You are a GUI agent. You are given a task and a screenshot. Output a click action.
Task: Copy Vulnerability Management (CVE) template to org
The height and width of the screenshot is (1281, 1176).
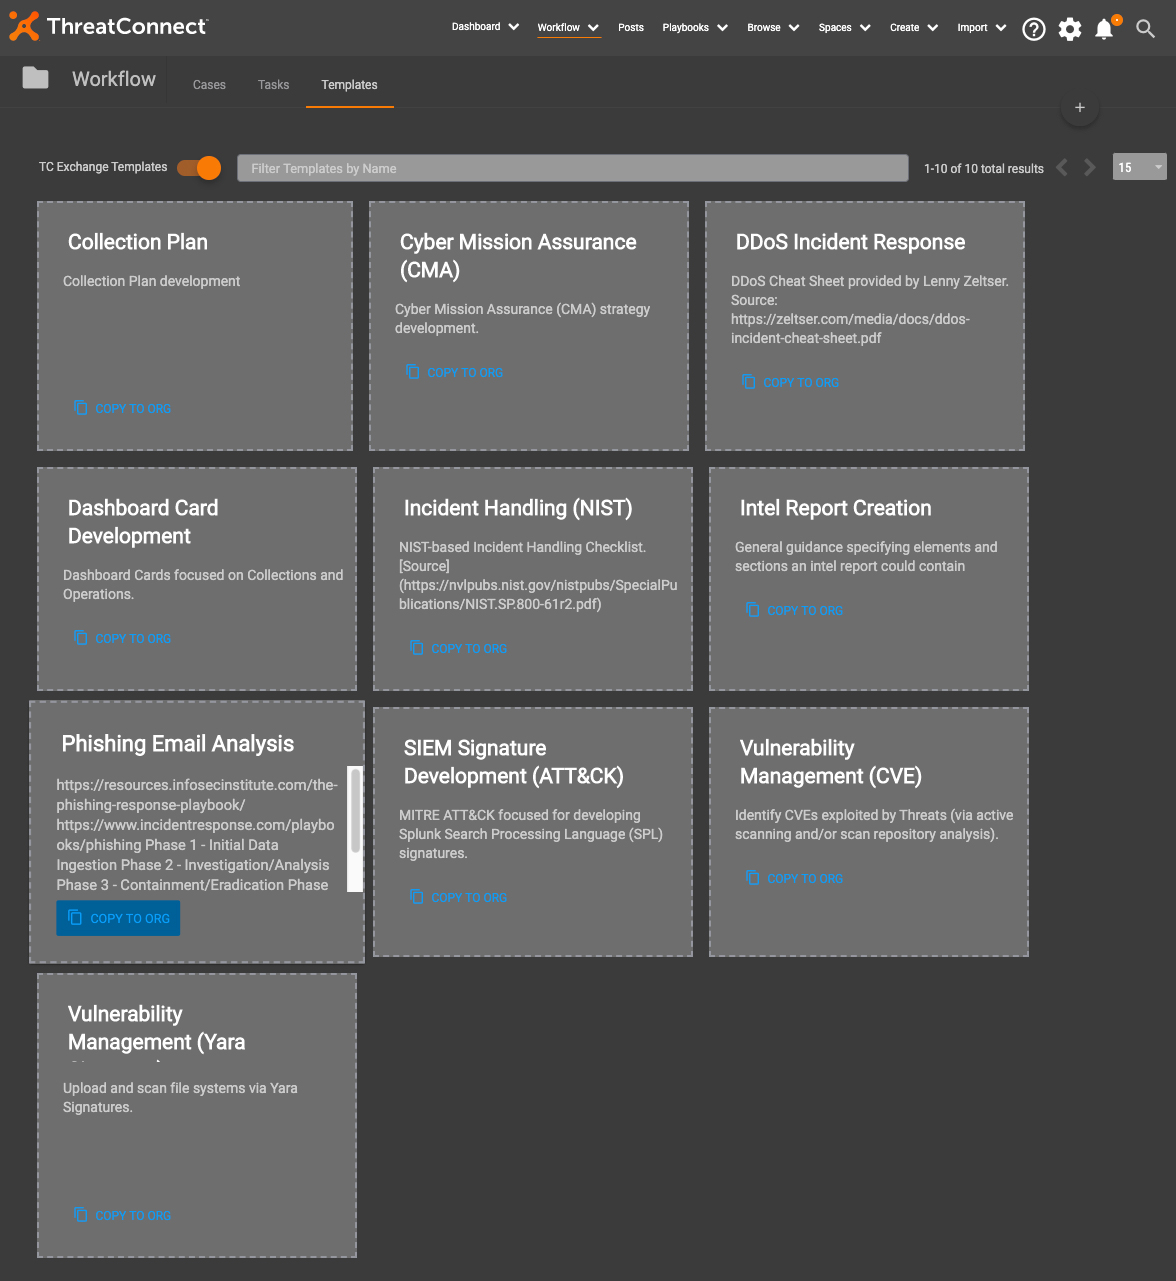(x=795, y=878)
